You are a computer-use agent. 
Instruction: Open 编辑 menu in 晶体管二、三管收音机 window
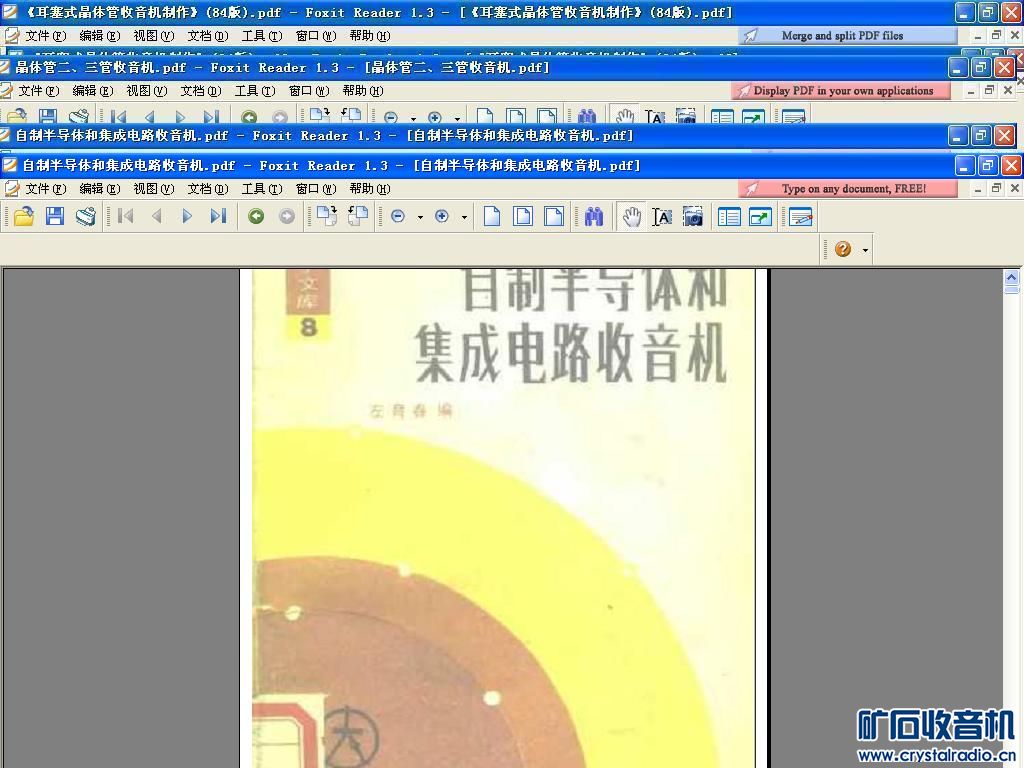(92, 91)
